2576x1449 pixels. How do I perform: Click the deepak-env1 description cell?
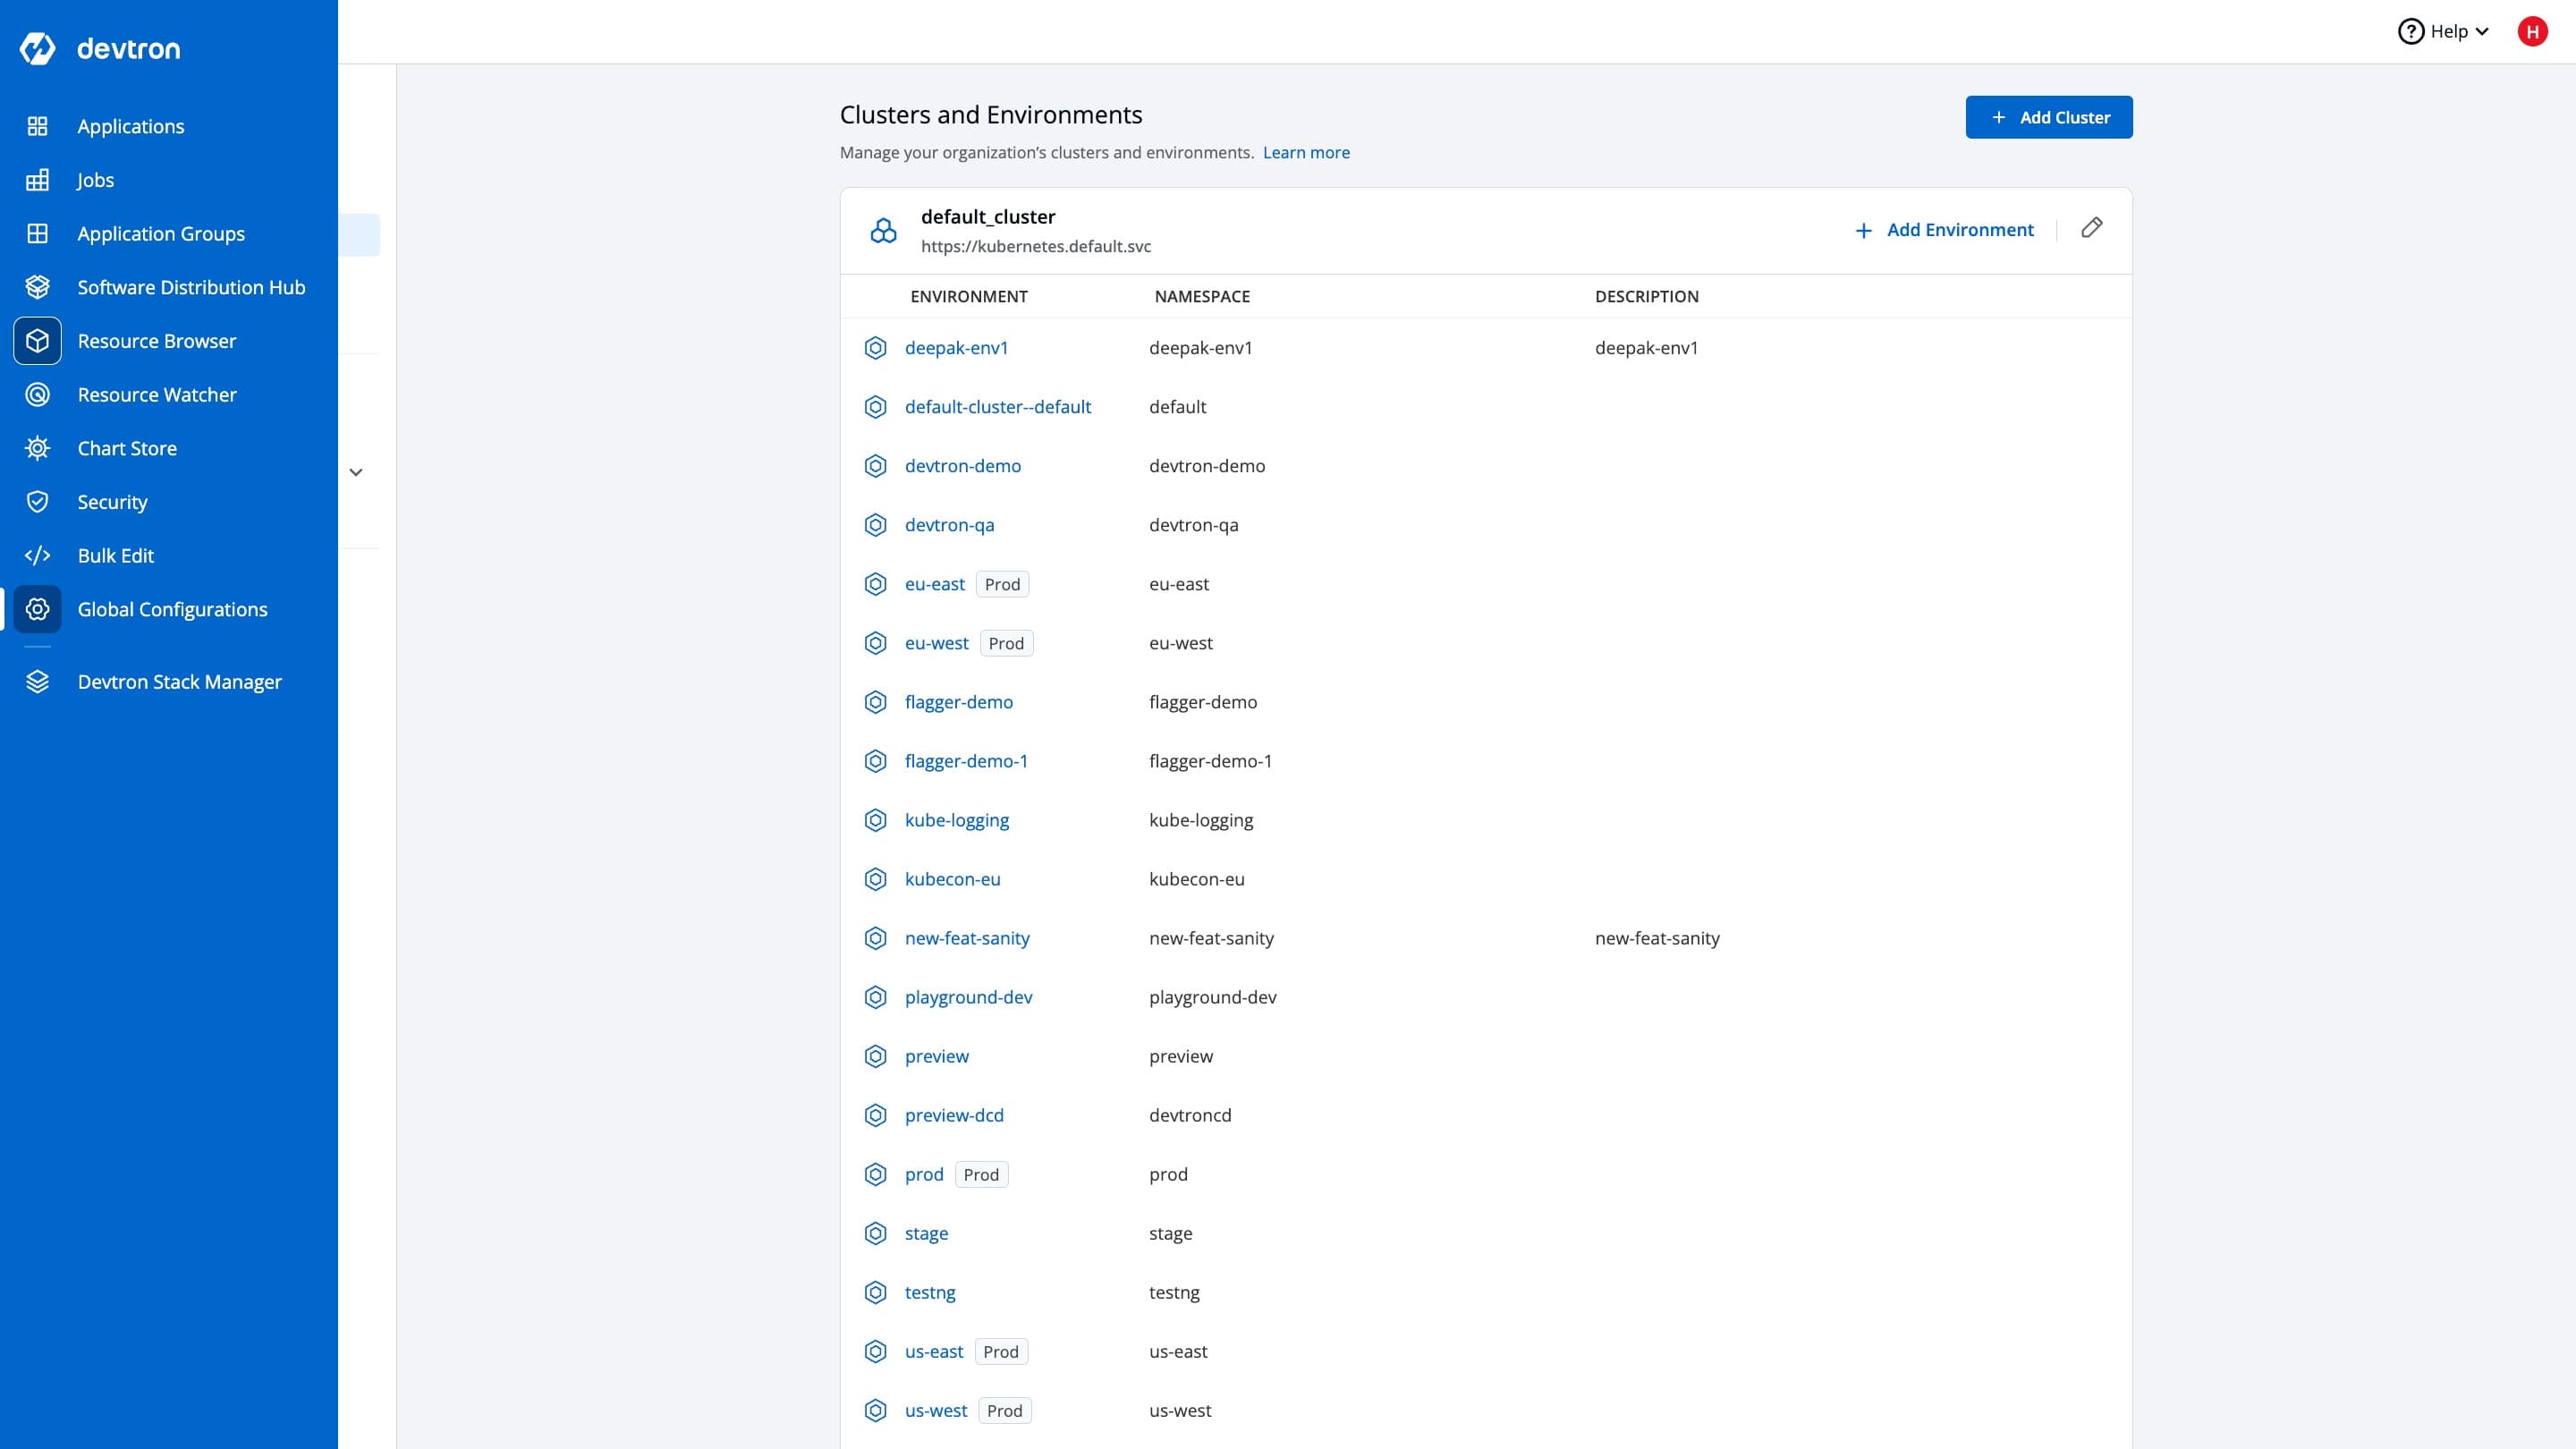click(1646, 348)
